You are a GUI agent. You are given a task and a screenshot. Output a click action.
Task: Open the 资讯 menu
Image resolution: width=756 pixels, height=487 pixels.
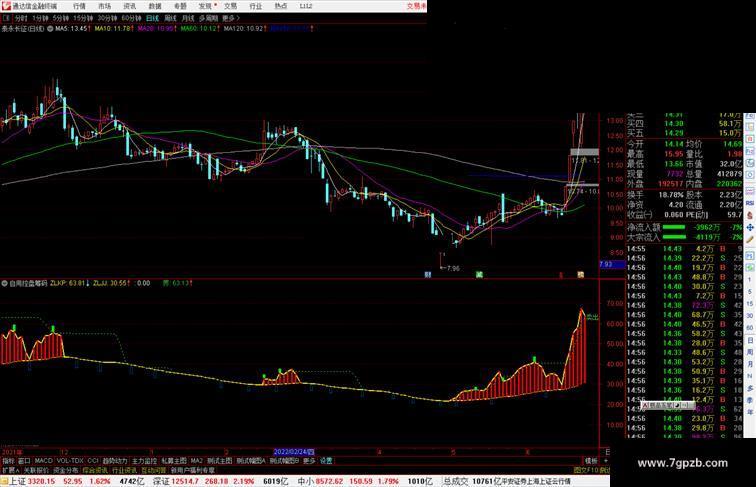point(130,6)
